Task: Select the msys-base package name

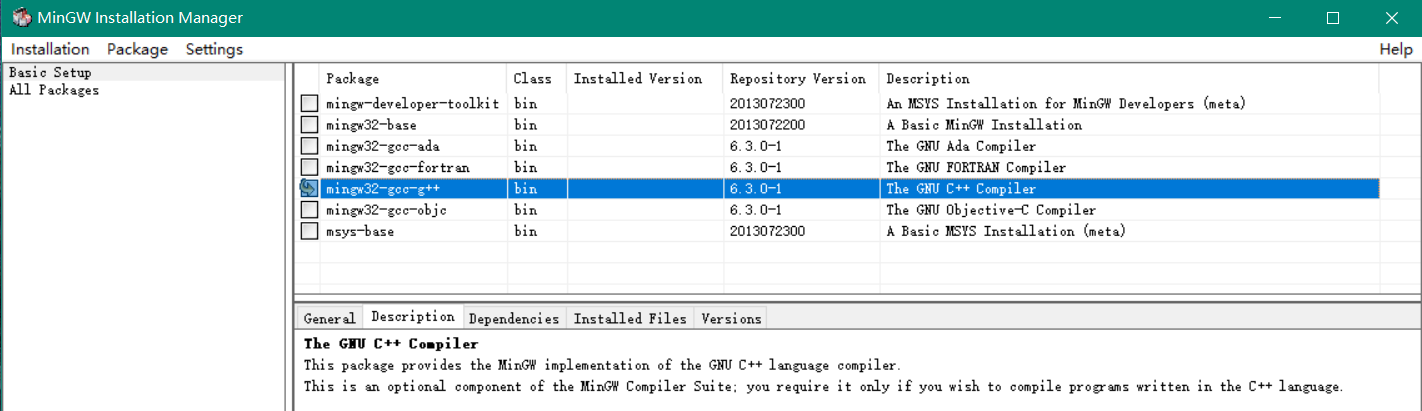Action: [x=359, y=231]
